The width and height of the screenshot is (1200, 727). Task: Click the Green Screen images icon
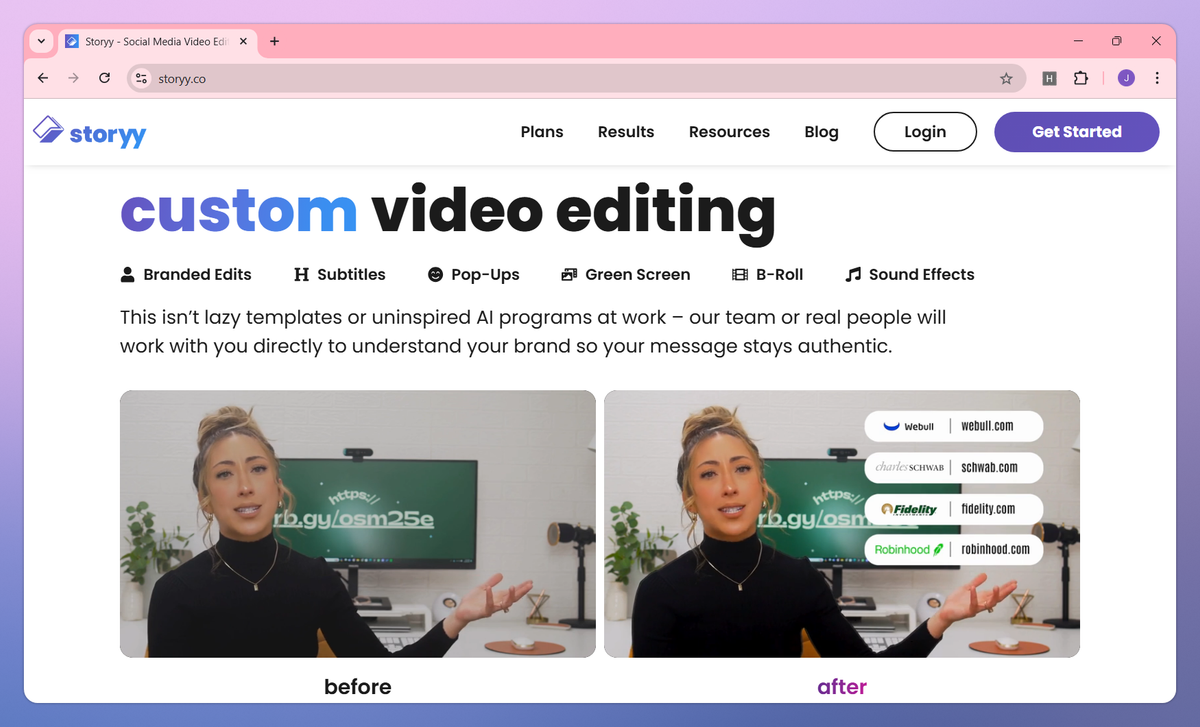coord(569,274)
